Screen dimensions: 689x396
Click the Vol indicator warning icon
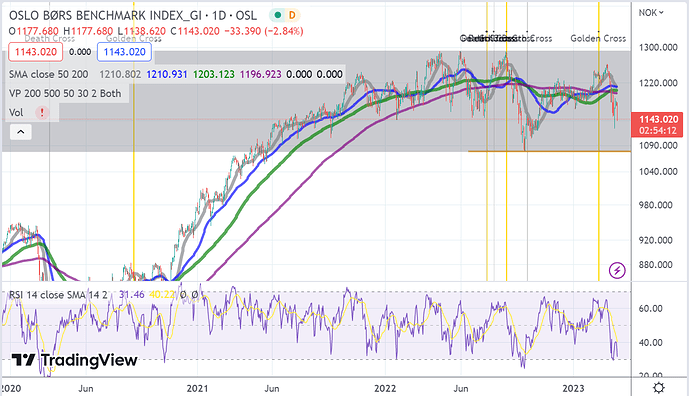[42, 113]
